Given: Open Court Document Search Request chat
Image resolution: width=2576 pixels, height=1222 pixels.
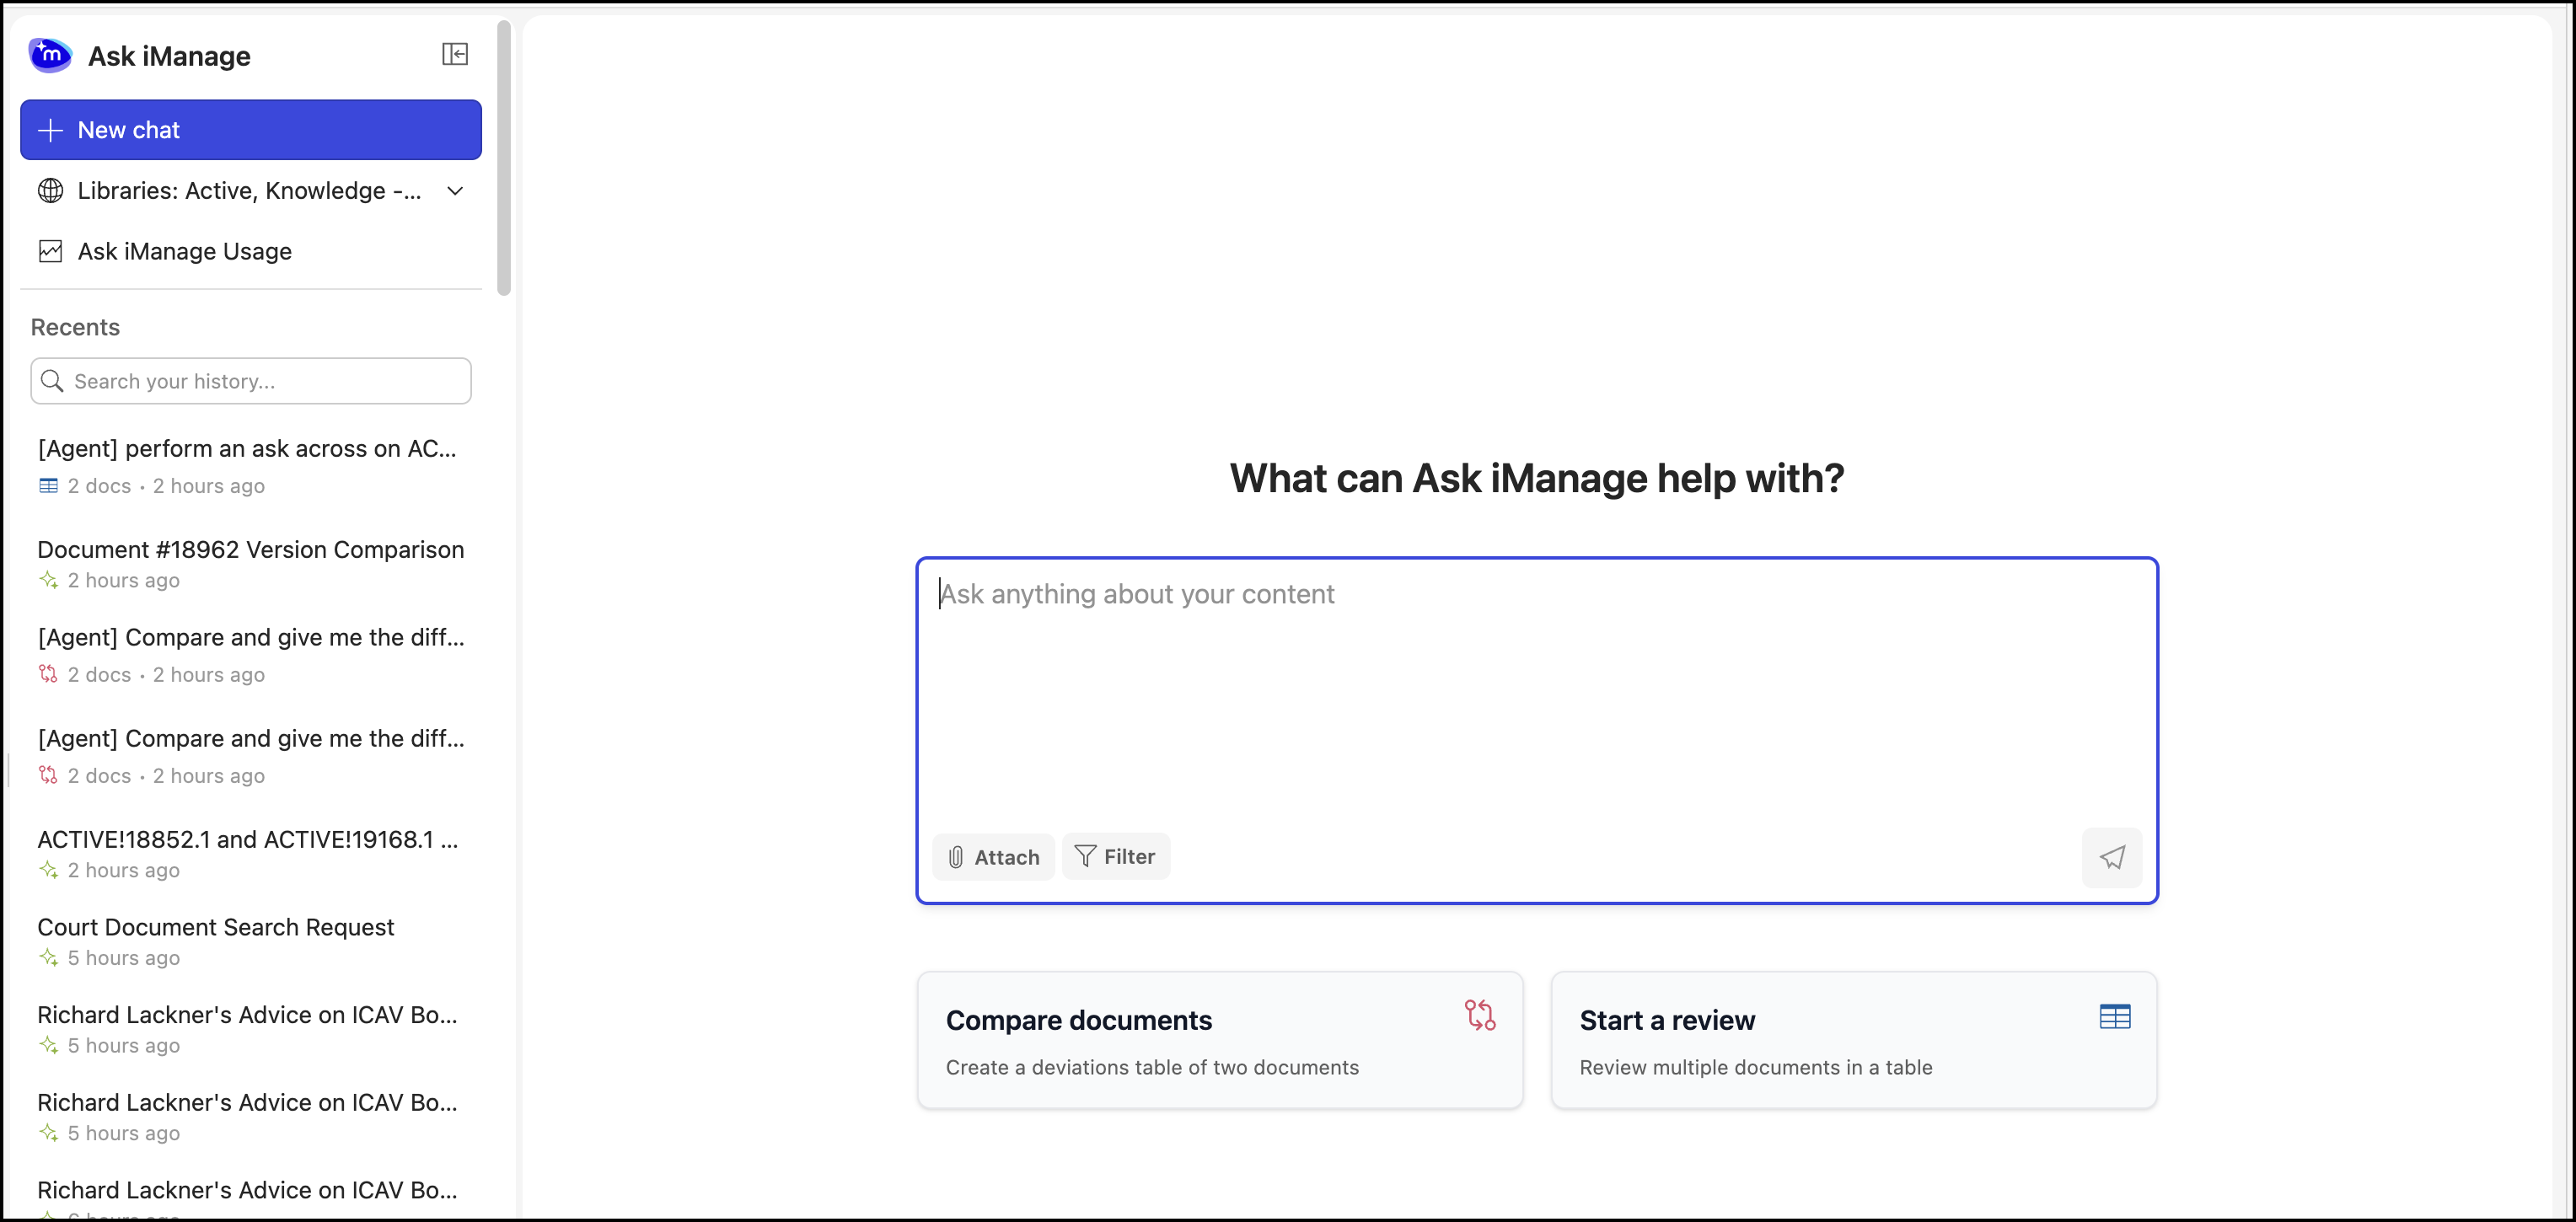Looking at the screenshot, I should point(250,941).
